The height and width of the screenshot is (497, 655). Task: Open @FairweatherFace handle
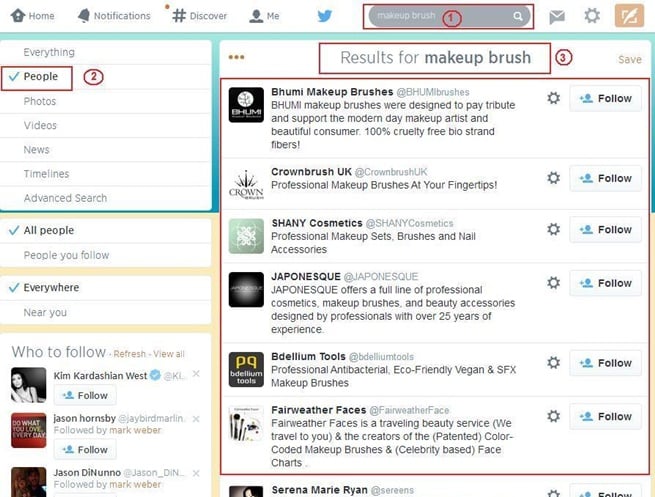coord(409,410)
